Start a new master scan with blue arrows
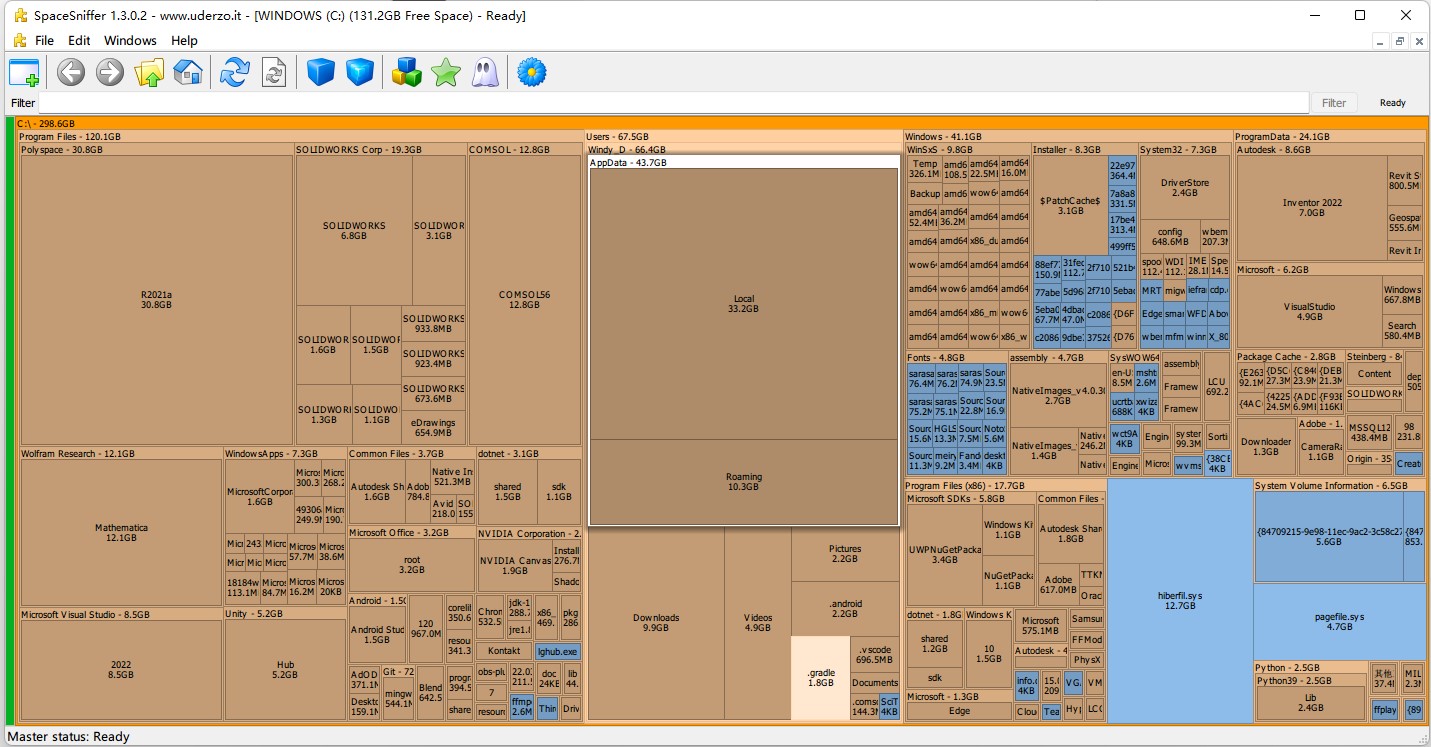 point(235,72)
